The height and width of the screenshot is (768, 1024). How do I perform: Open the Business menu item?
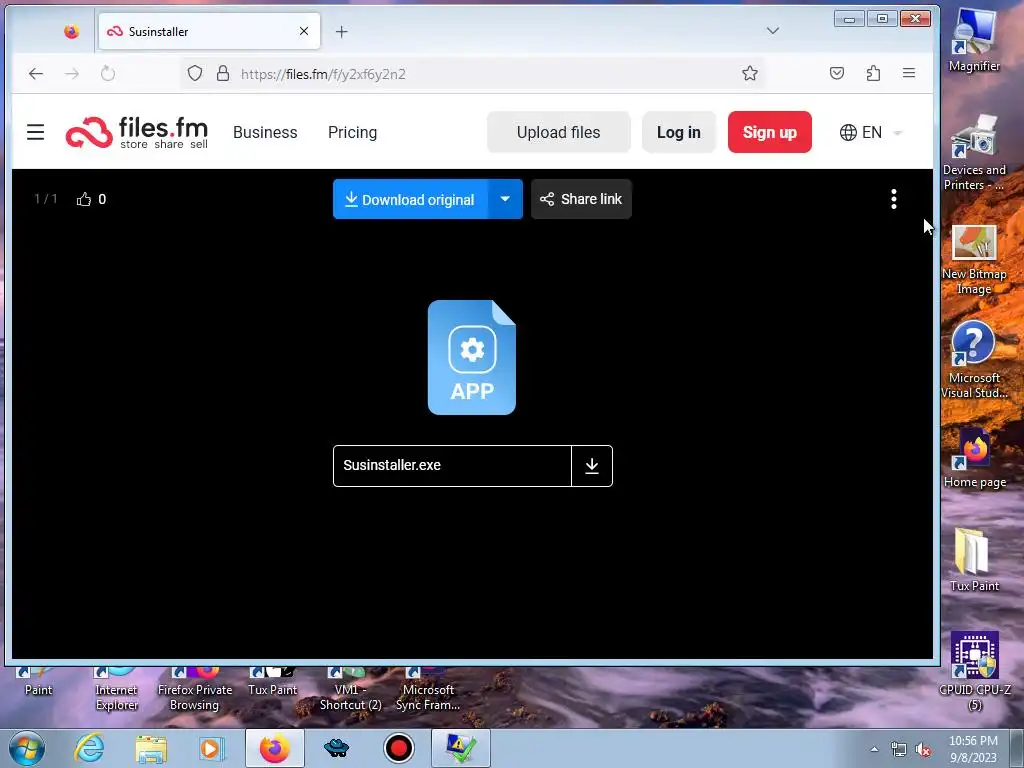point(265,133)
